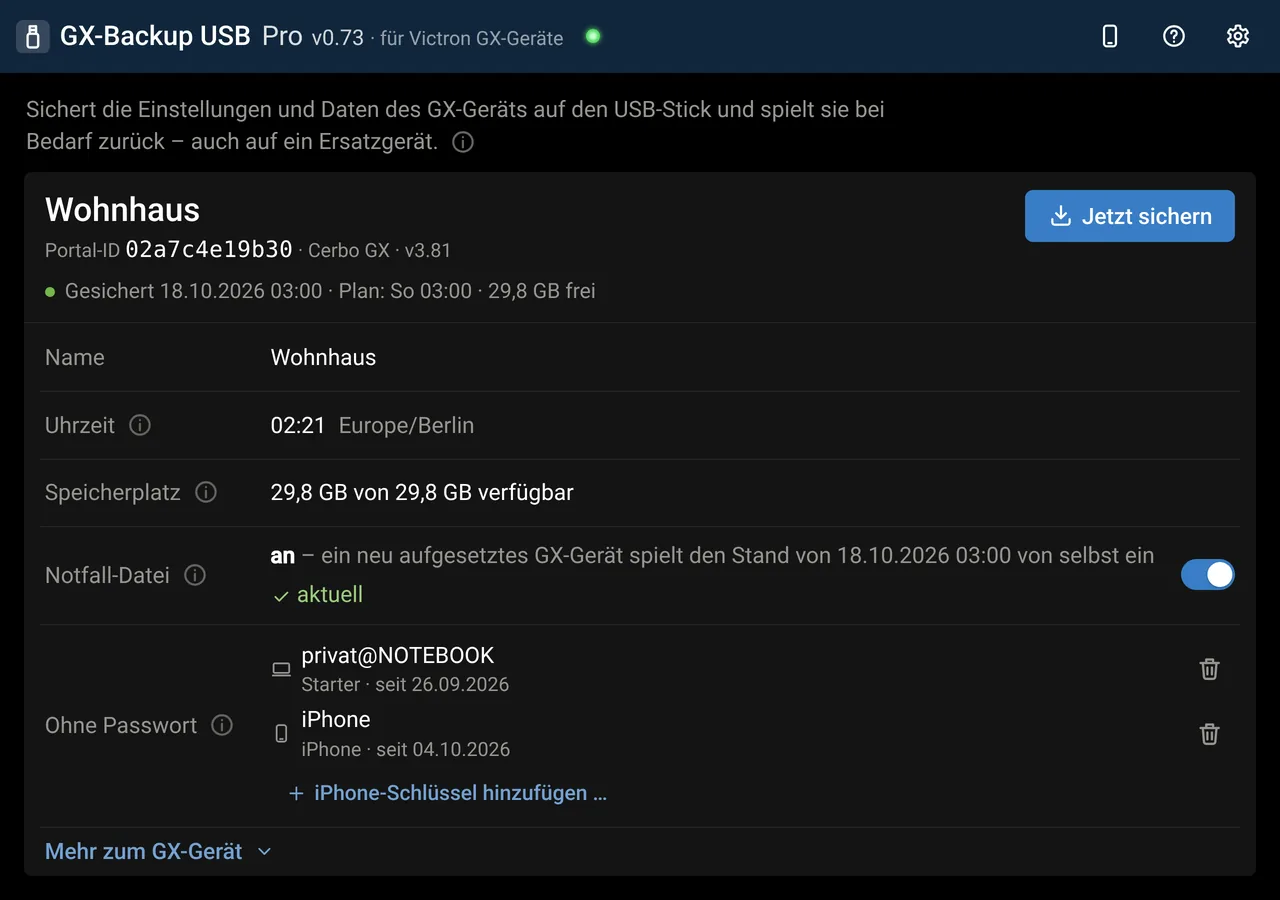Expand Mehr zum GX-Gerät section
Screen dimensions: 1280x900
pos(158,852)
